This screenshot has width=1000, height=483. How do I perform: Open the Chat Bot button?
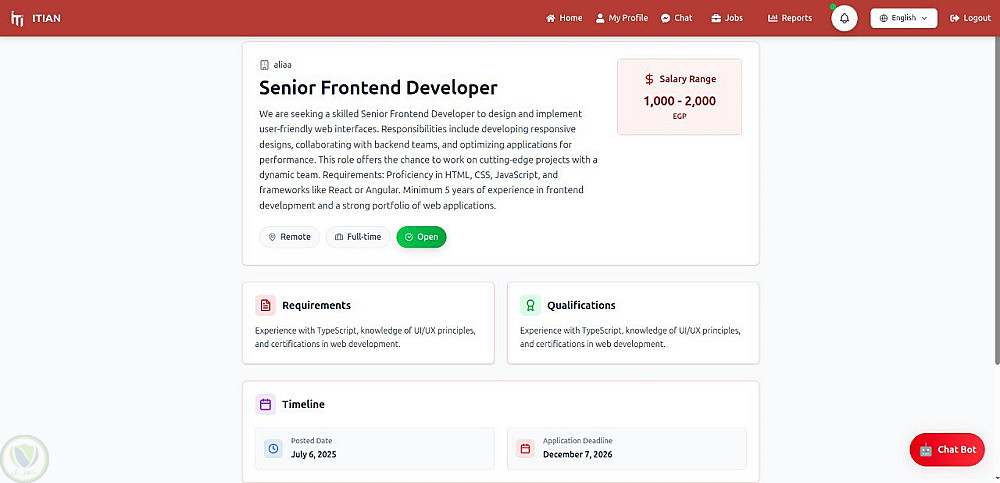(x=947, y=449)
